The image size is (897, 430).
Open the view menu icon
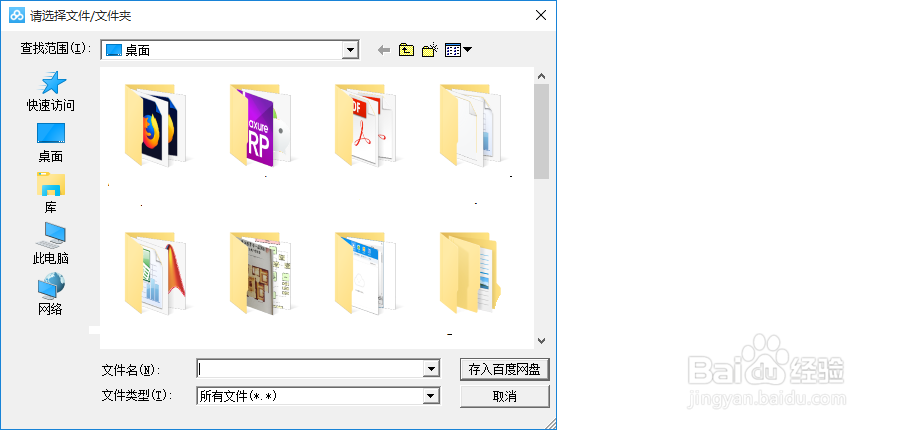458,50
